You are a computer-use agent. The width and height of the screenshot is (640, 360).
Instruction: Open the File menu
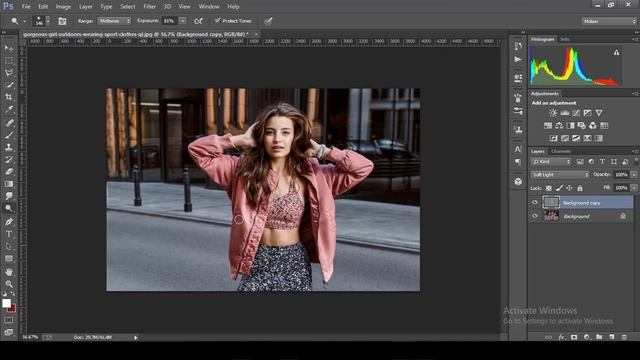click(26, 7)
